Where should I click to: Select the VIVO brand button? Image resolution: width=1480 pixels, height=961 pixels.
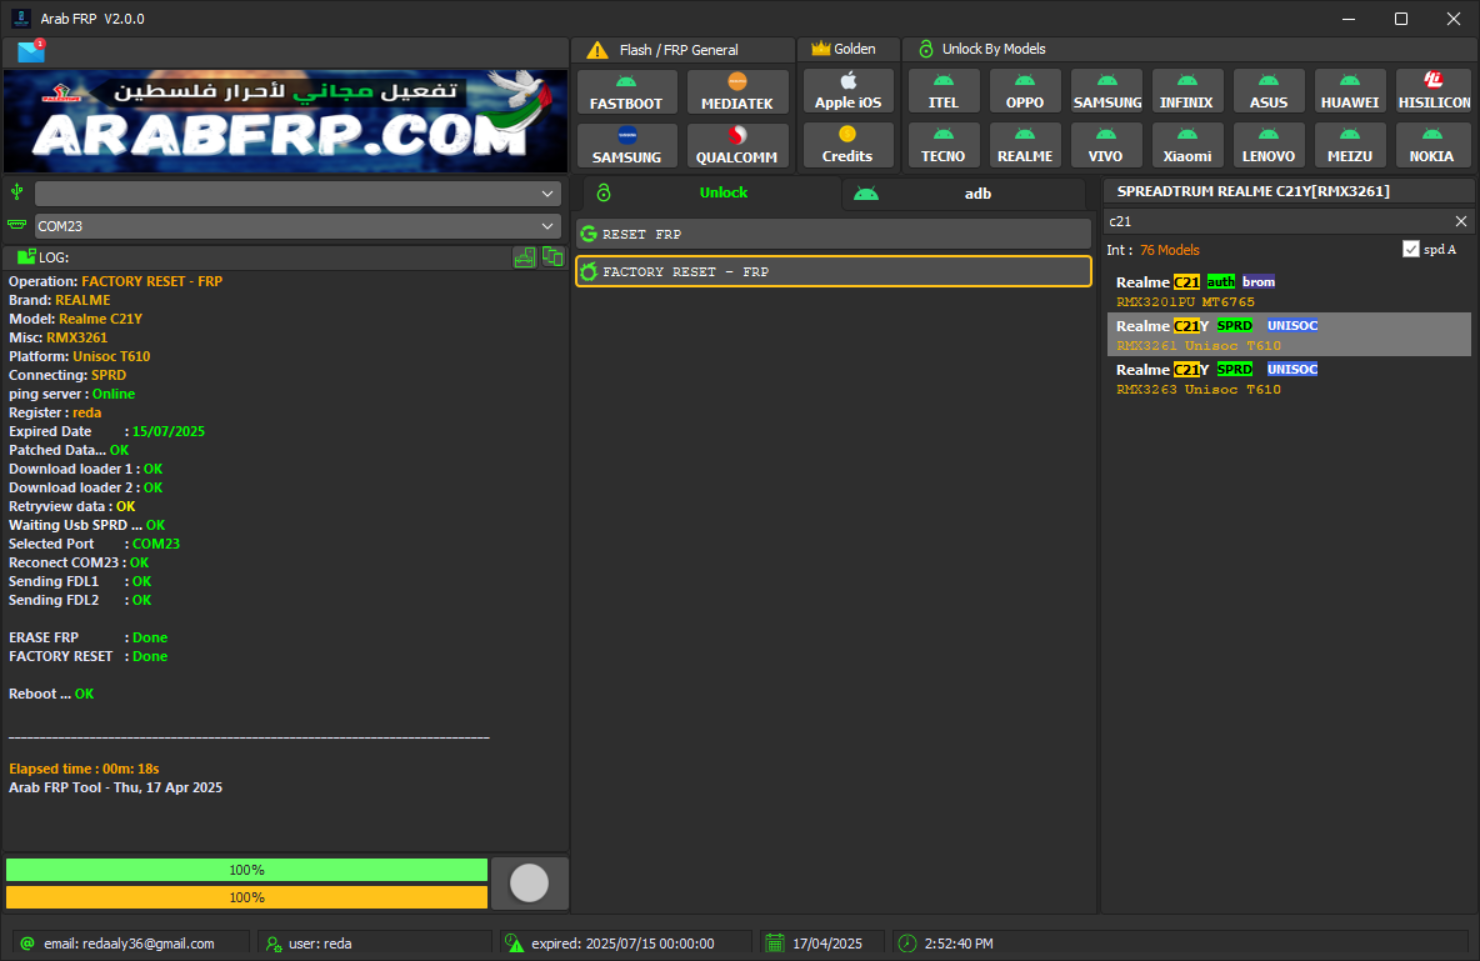point(1106,145)
